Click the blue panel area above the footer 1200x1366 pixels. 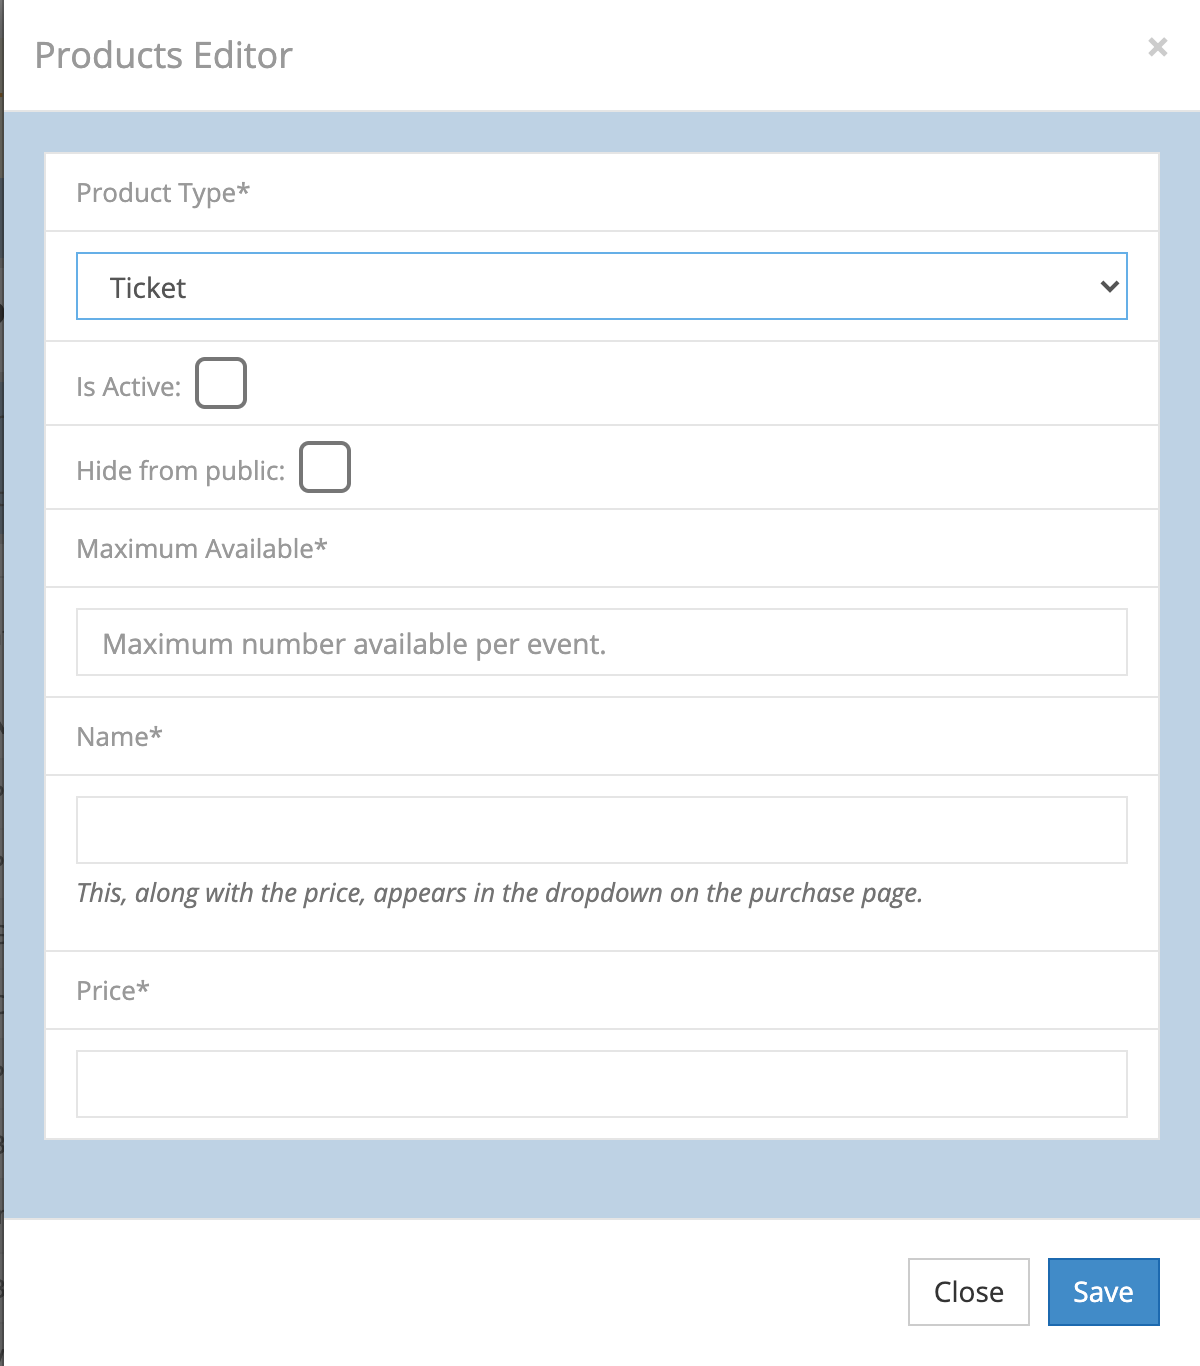[x=600, y=1180]
